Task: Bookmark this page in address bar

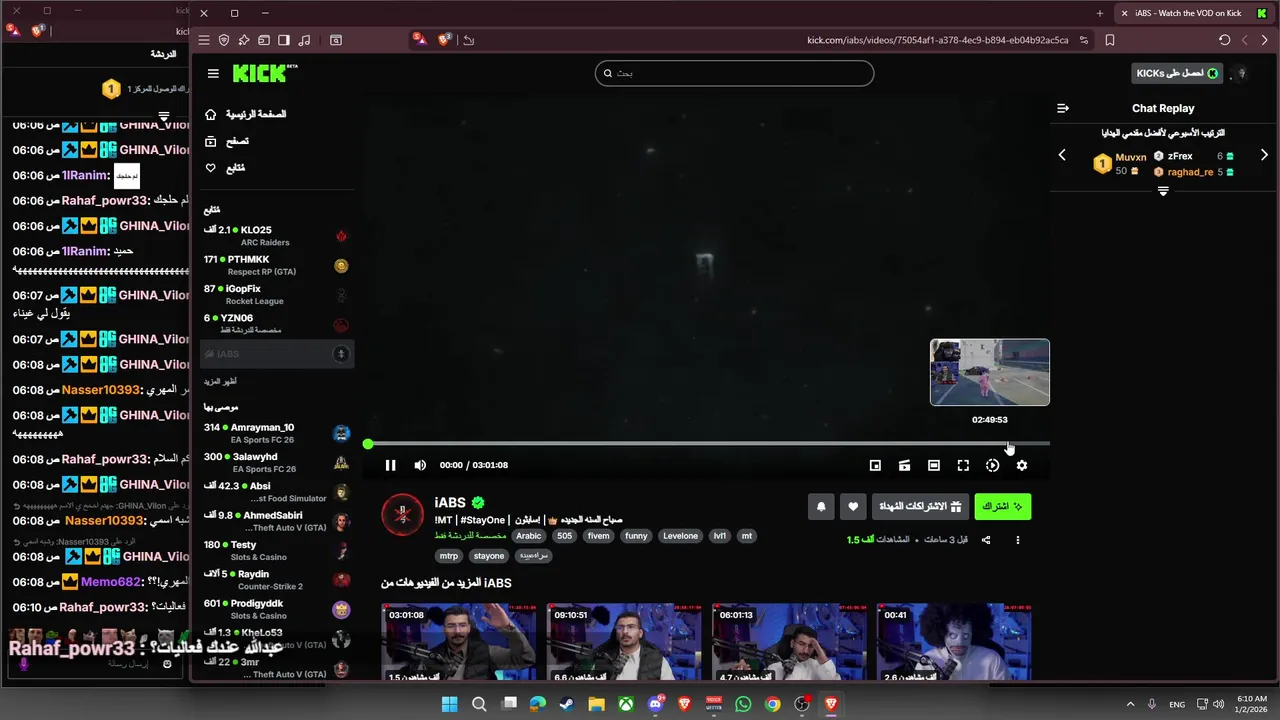Action: point(1110,40)
